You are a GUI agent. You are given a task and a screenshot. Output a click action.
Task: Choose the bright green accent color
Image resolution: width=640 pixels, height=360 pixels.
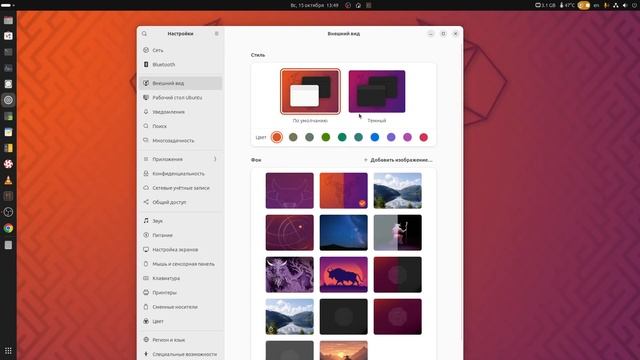tap(326, 137)
